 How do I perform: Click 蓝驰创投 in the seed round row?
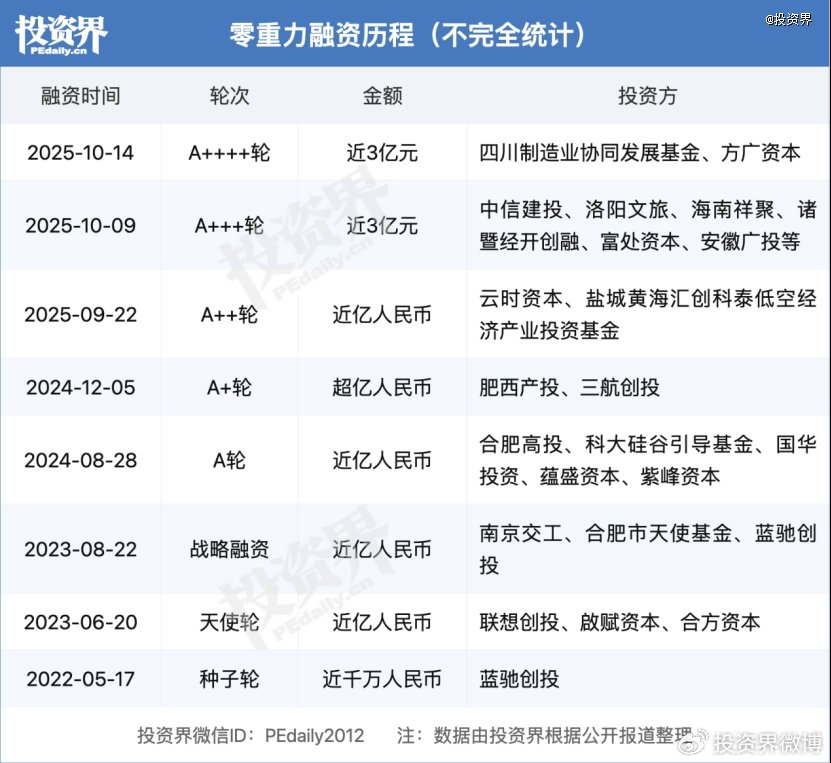tap(512, 677)
